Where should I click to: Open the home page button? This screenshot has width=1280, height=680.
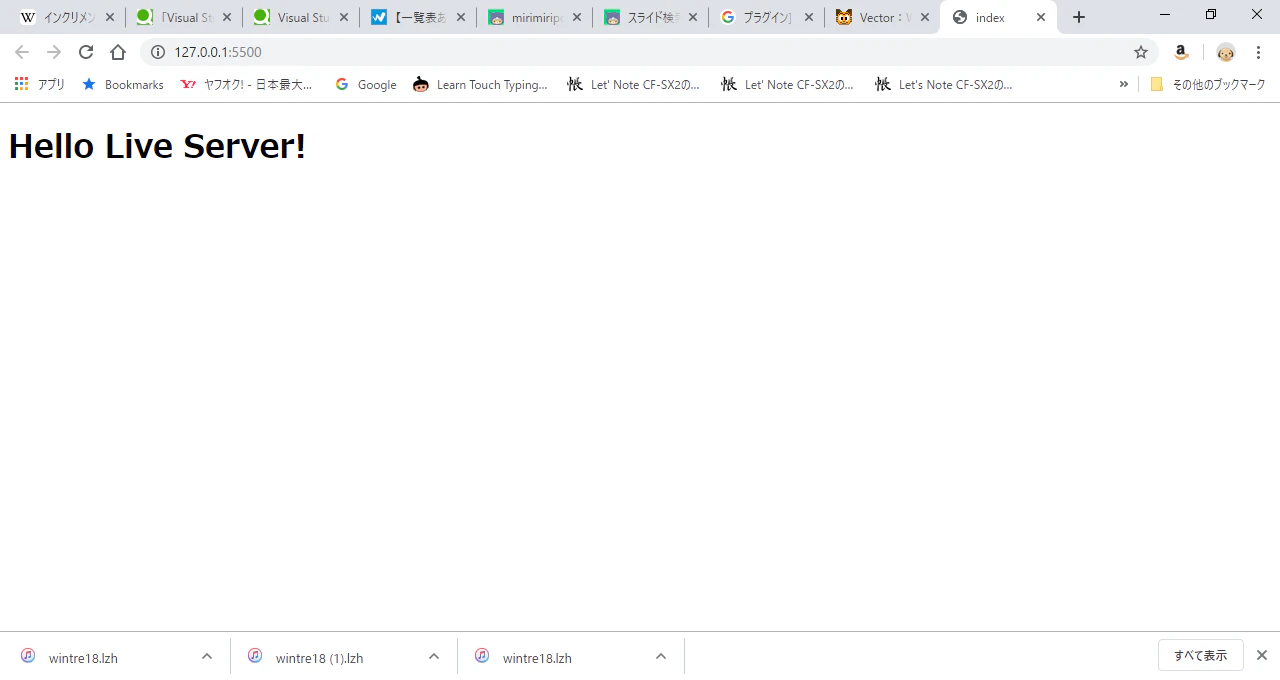point(118,52)
